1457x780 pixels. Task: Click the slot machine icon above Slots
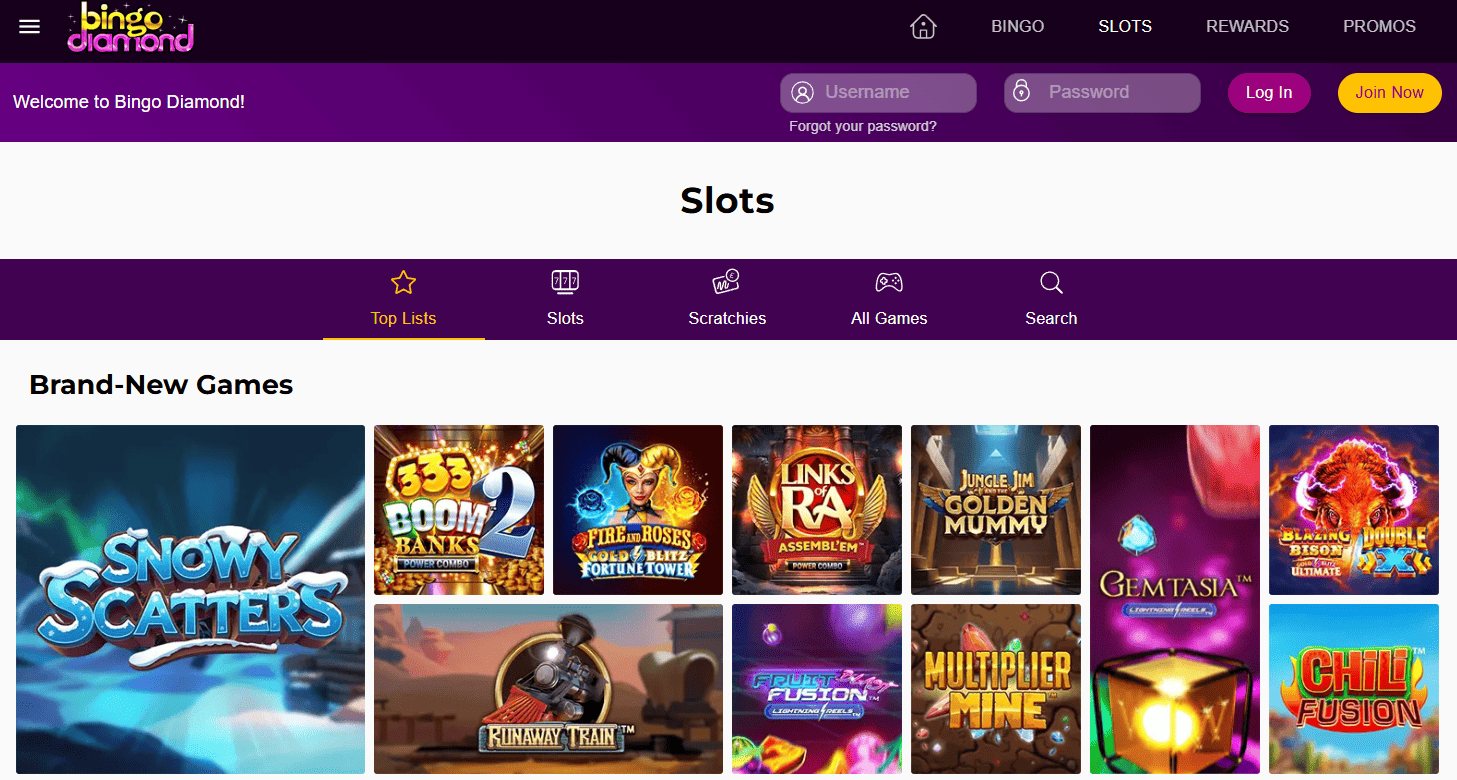[x=565, y=282]
